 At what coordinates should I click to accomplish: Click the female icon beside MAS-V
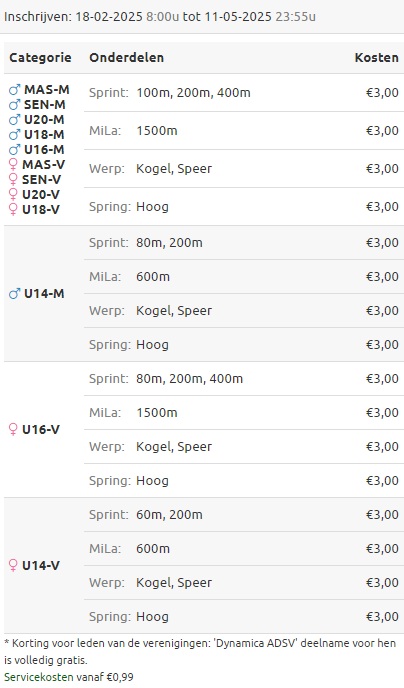click(13, 165)
